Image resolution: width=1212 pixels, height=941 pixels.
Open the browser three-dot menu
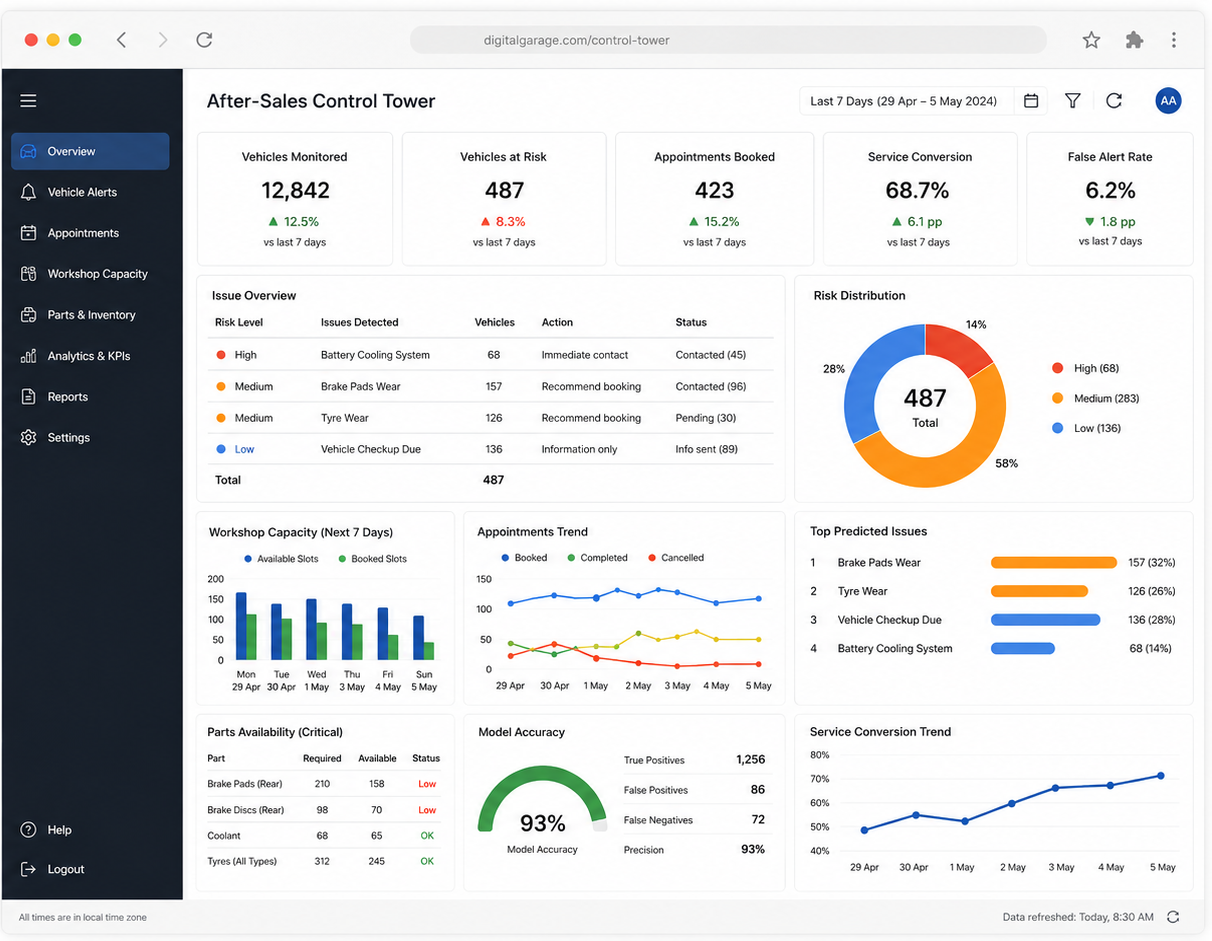(x=1173, y=40)
